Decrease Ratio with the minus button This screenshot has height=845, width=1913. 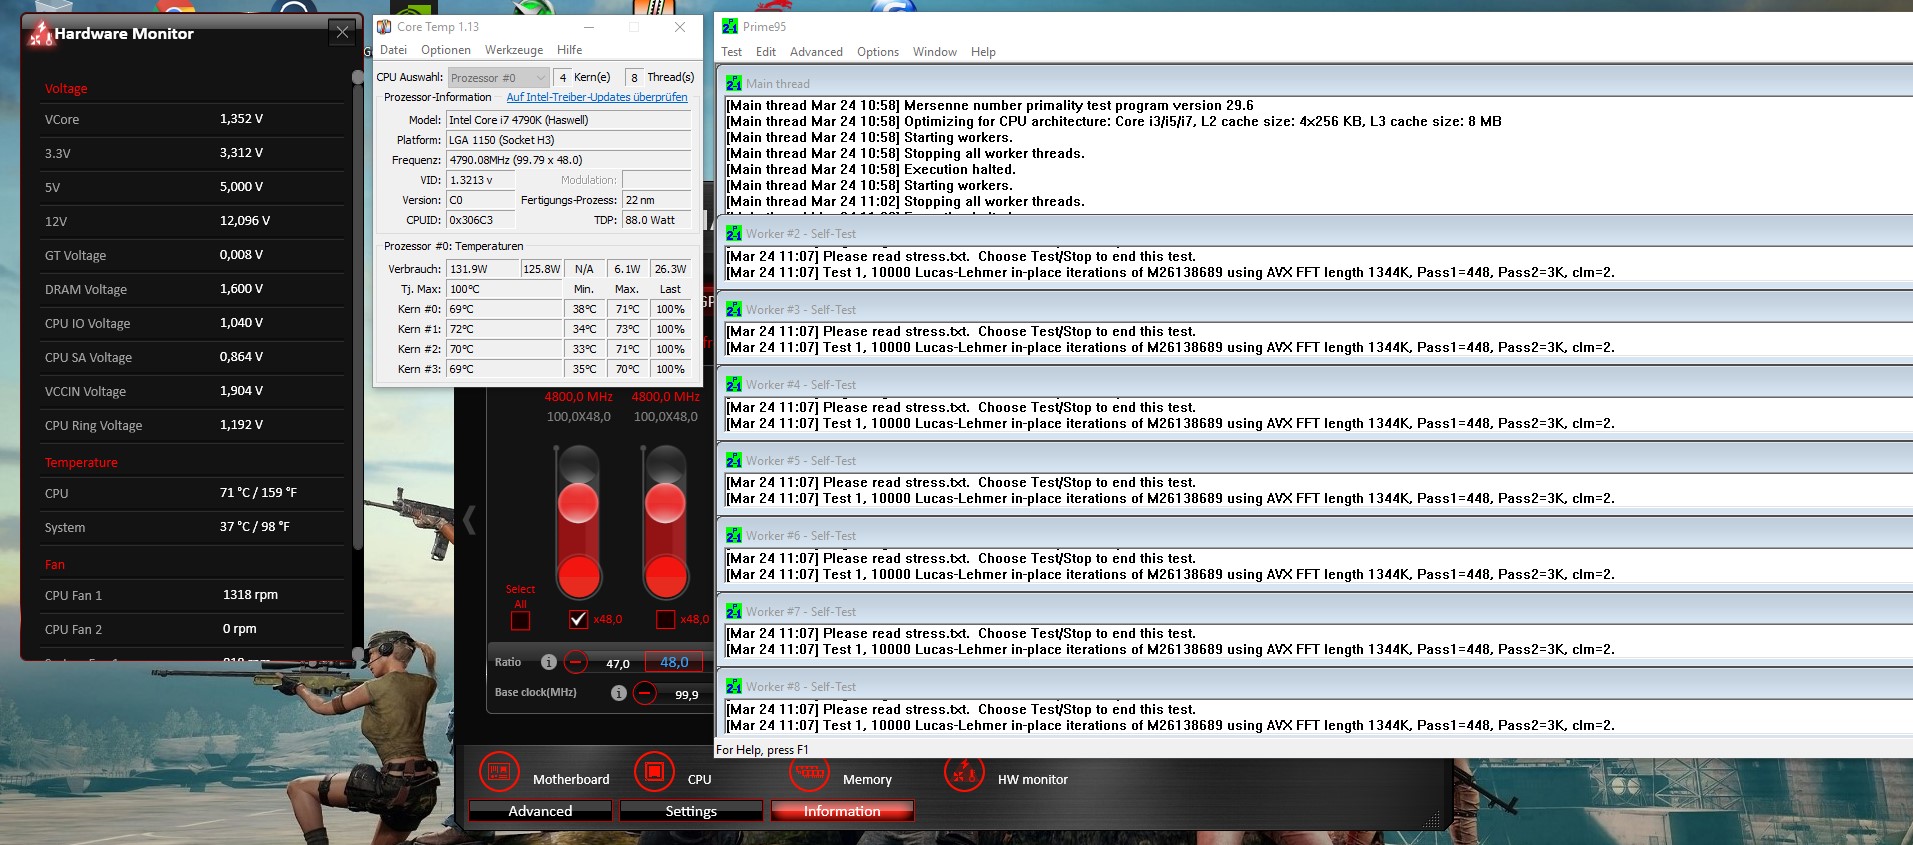(576, 662)
